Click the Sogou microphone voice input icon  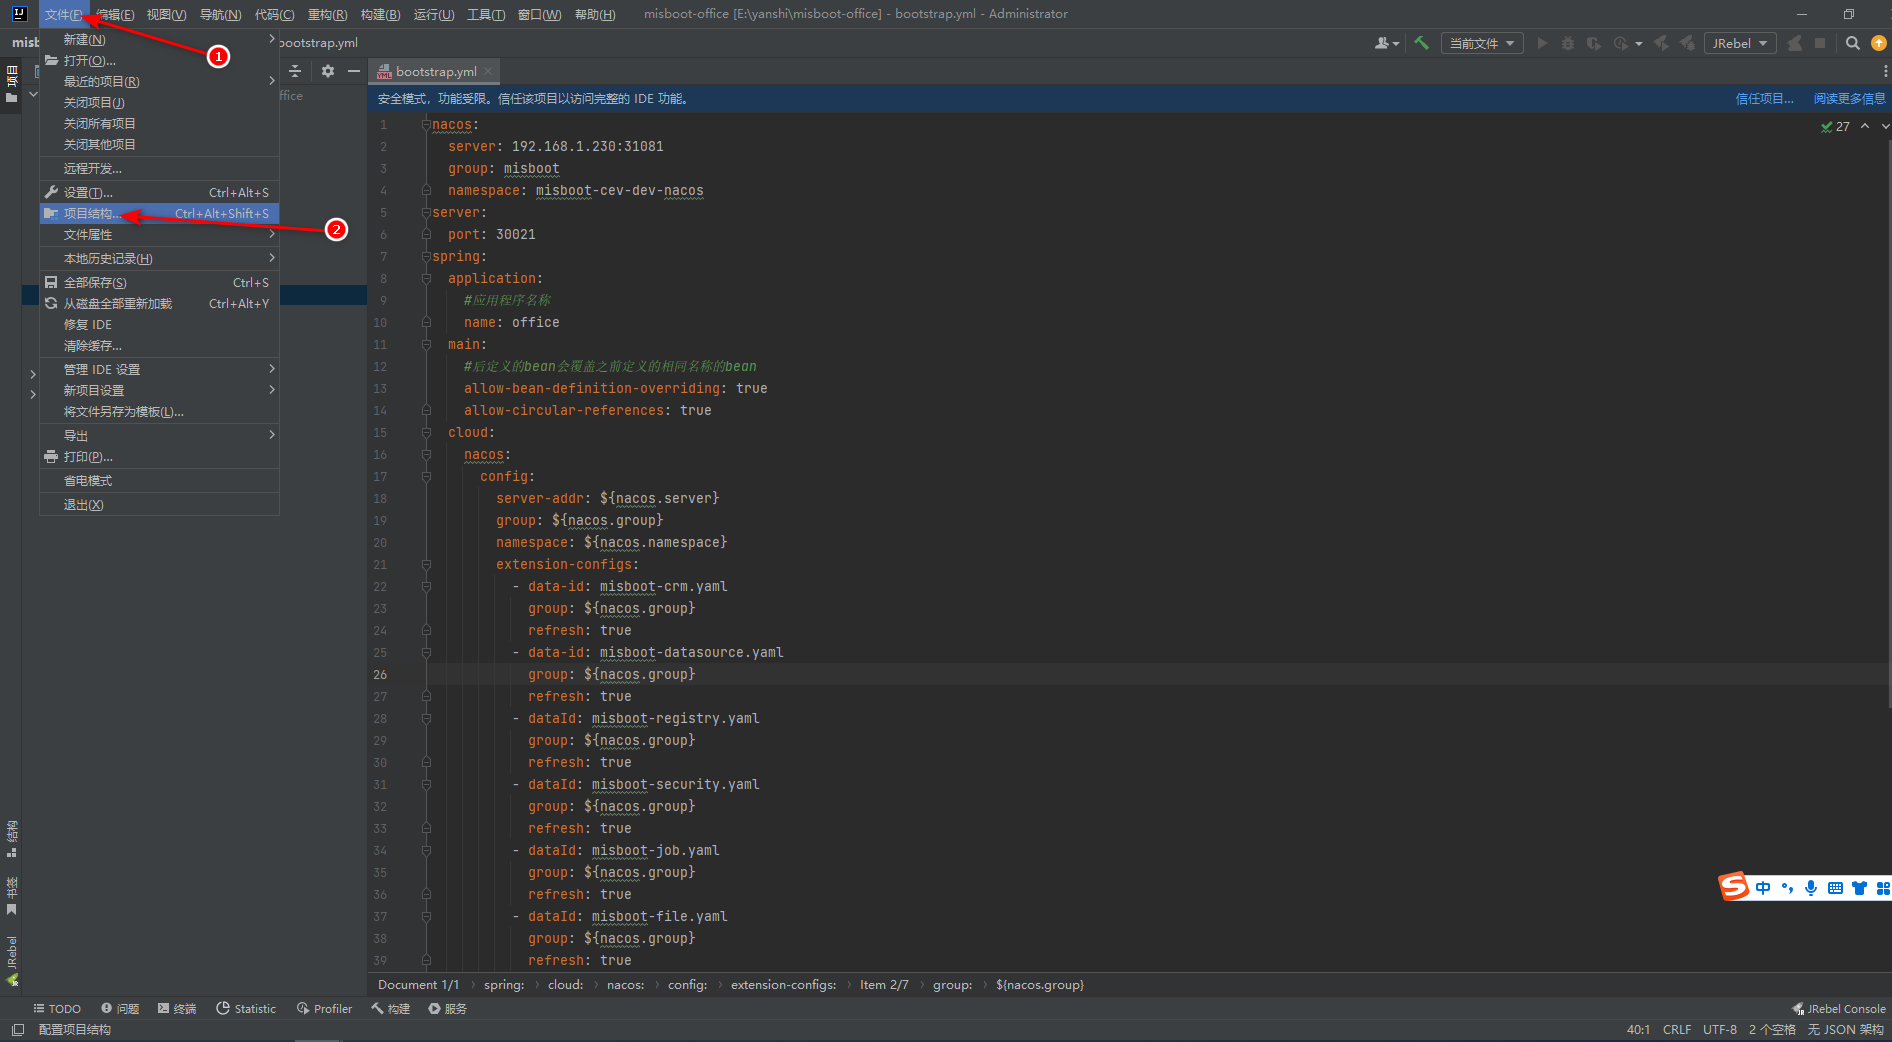1811,888
